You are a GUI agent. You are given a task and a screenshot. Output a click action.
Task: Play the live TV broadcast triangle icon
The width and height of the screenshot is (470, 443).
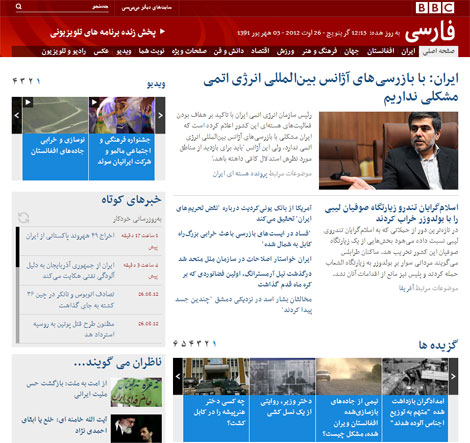click(x=162, y=32)
